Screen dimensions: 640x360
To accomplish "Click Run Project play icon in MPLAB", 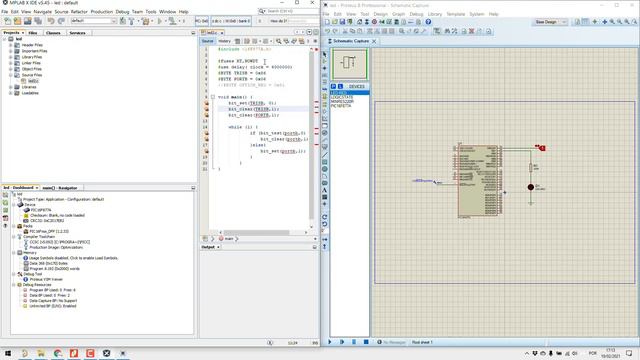I will [160, 21].
